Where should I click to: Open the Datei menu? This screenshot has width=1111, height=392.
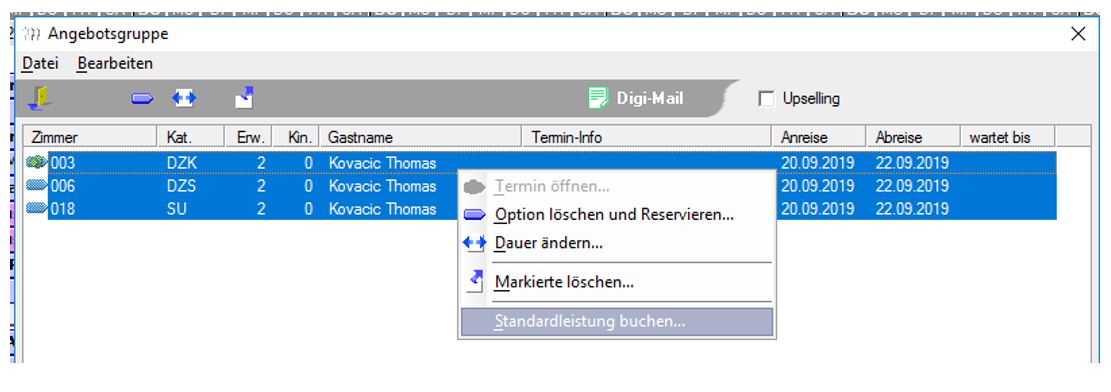[x=40, y=63]
